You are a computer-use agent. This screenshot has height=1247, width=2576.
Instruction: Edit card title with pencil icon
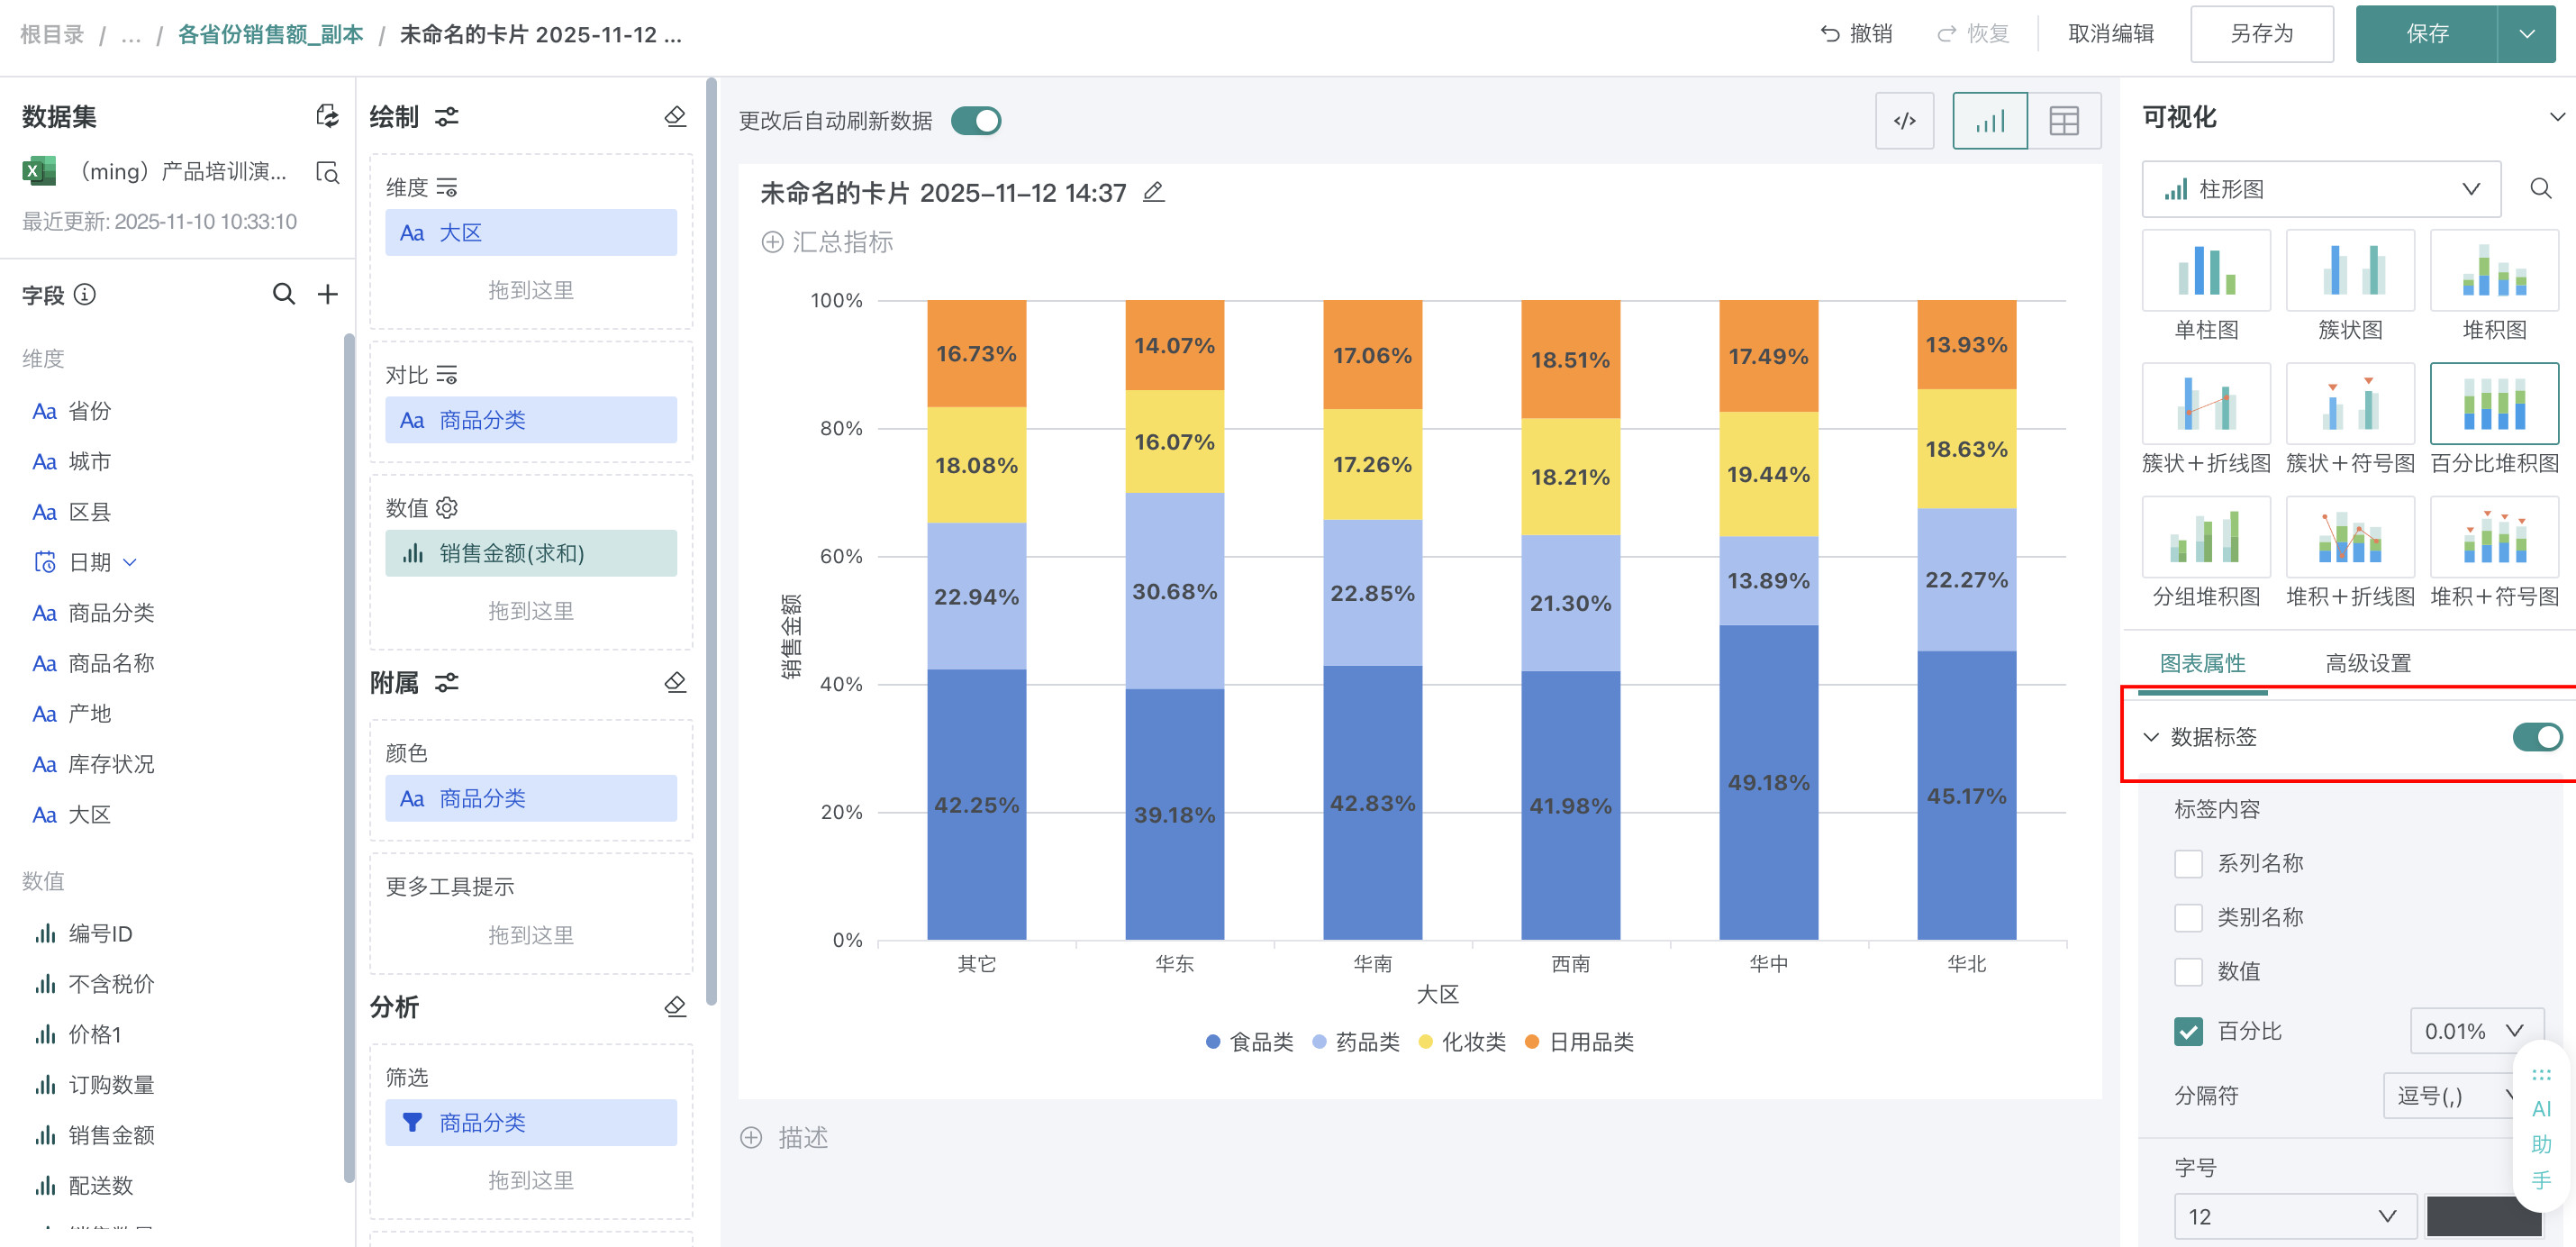click(1154, 192)
